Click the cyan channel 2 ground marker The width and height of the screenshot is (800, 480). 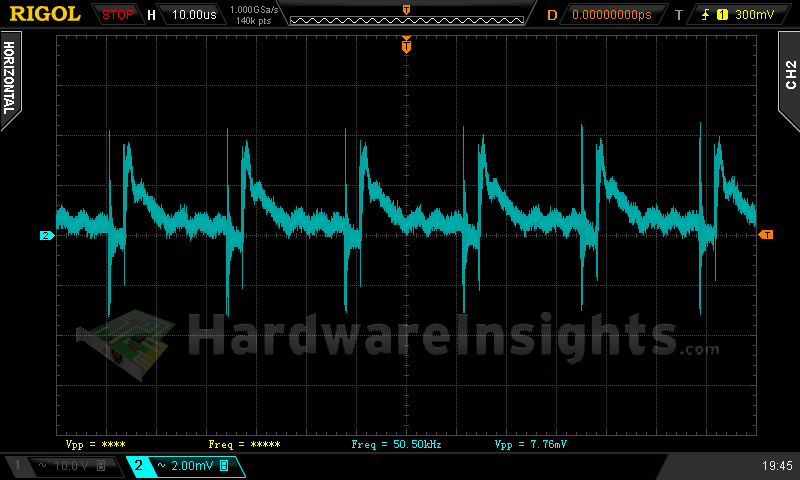[x=45, y=236]
